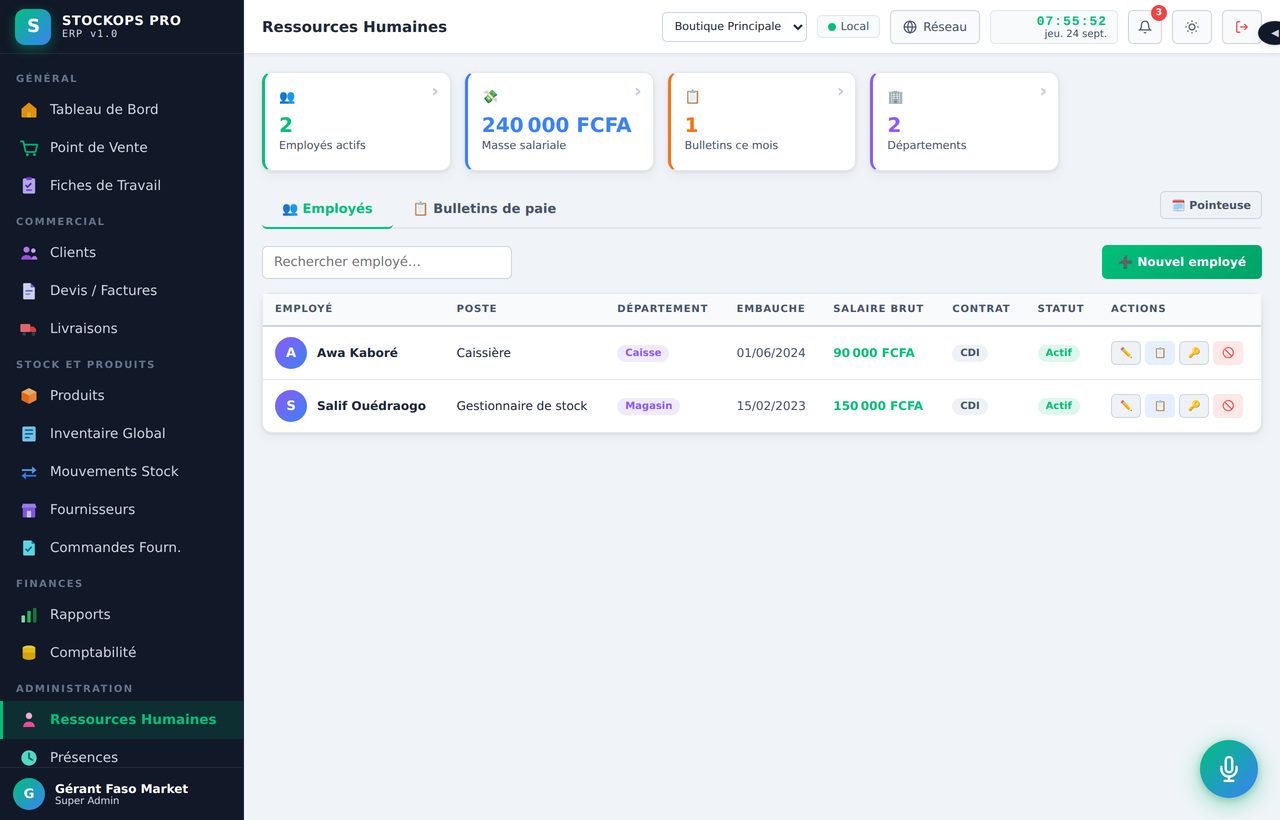
Task: Click the logout icon in the top bar
Action: (1242, 27)
